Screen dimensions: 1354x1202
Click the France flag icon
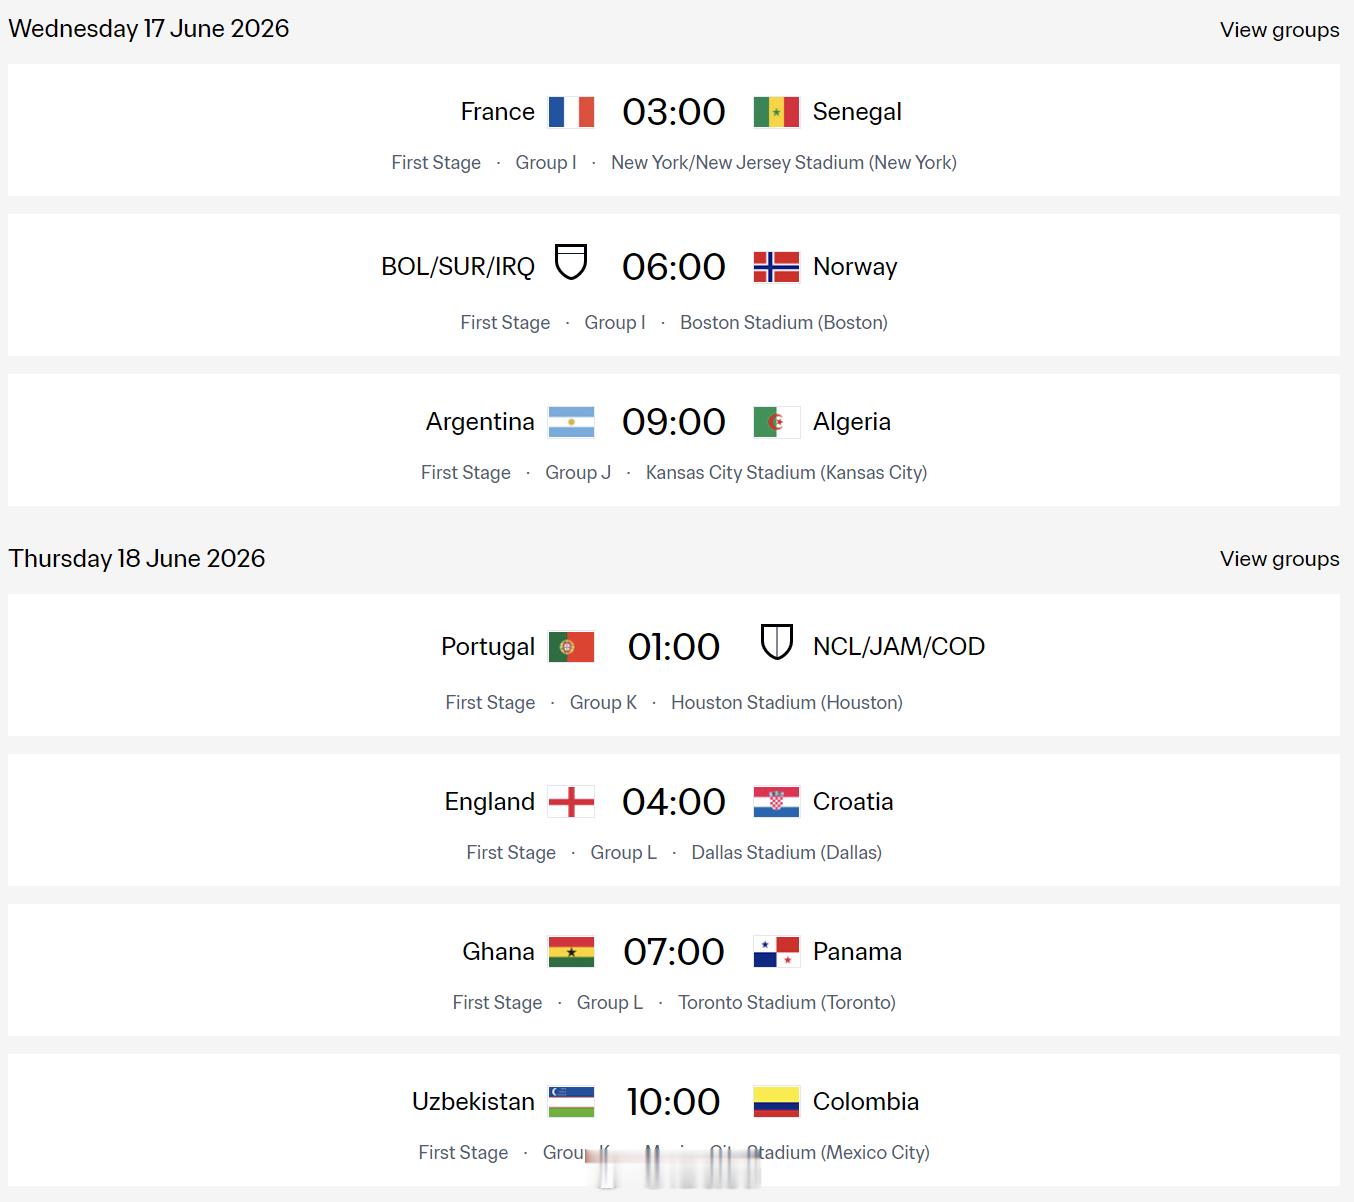571,112
